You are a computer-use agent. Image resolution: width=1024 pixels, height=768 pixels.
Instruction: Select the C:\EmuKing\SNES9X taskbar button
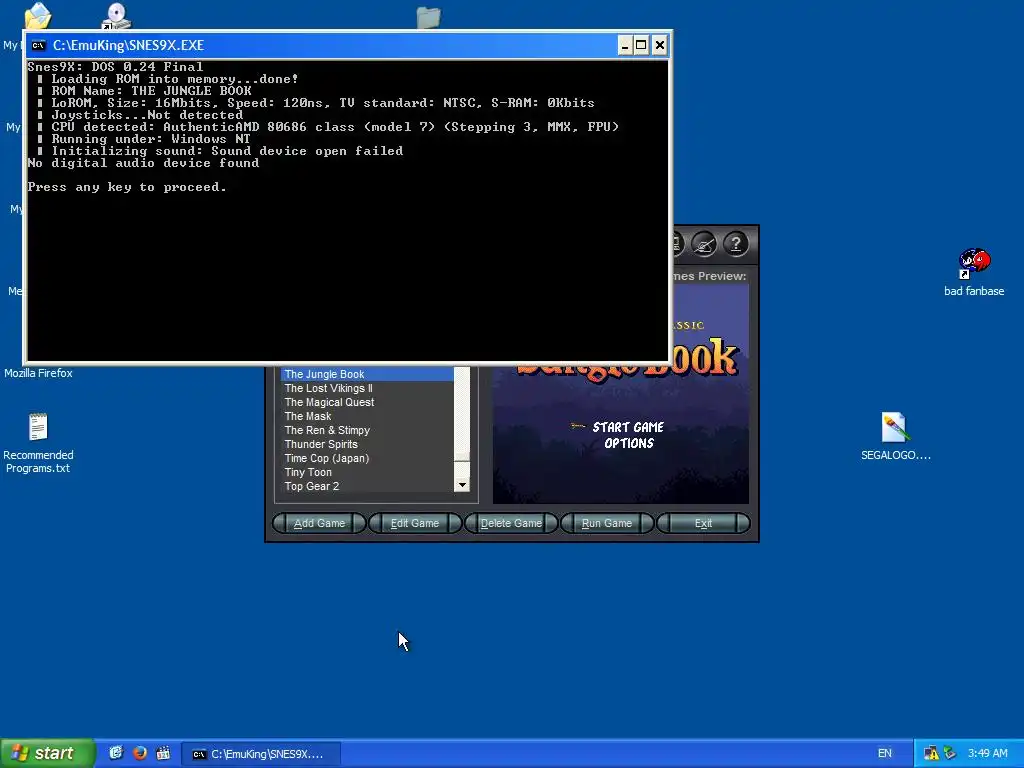click(x=261, y=754)
